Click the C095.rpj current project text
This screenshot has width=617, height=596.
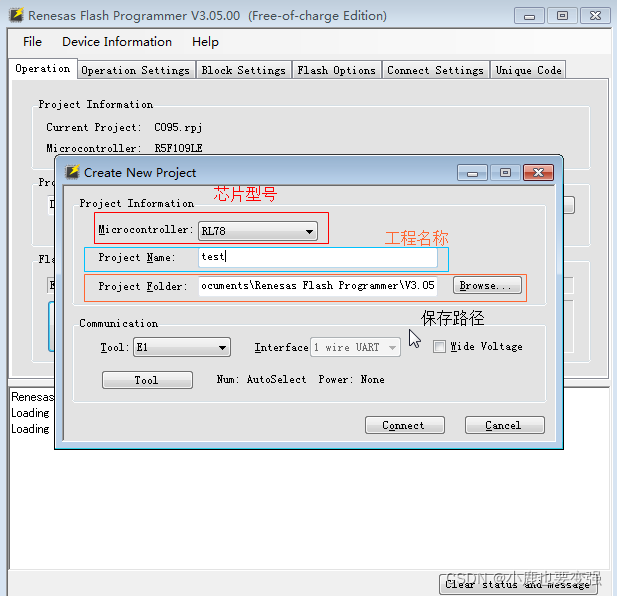(178, 127)
